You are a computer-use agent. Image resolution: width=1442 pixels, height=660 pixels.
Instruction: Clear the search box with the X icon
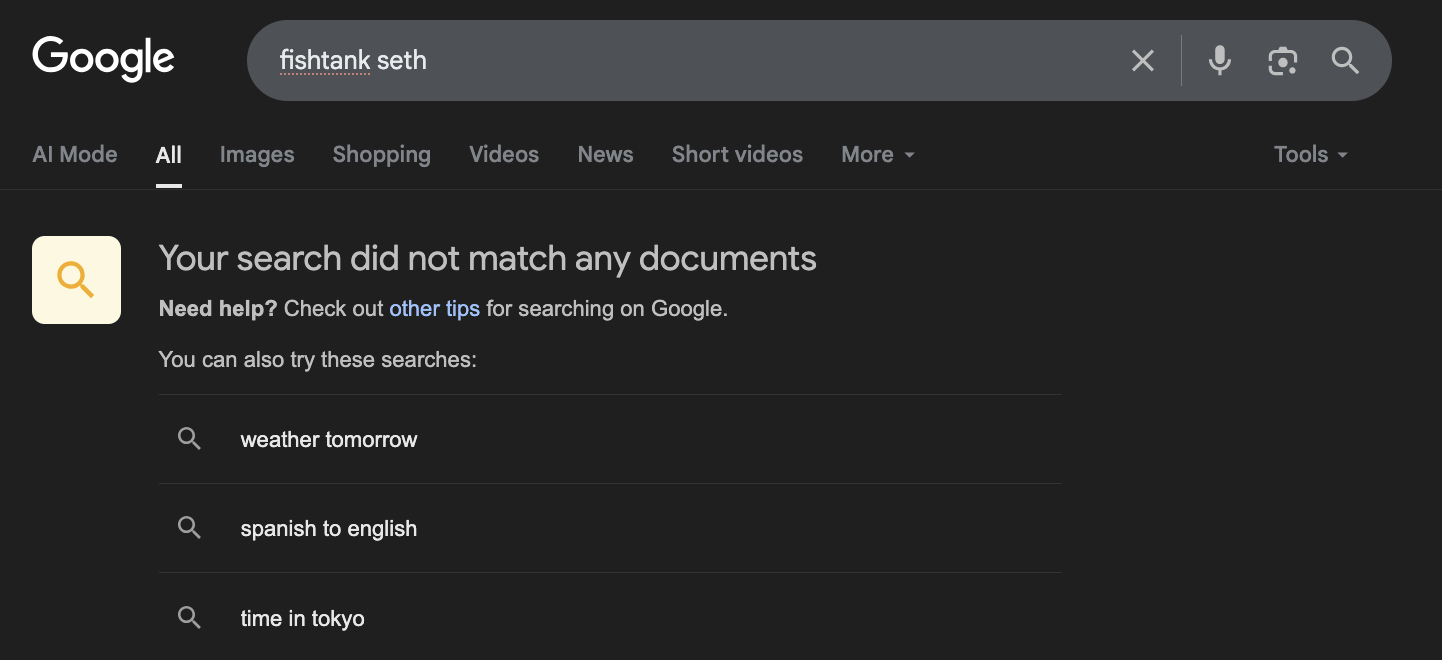pyautogui.click(x=1143, y=61)
